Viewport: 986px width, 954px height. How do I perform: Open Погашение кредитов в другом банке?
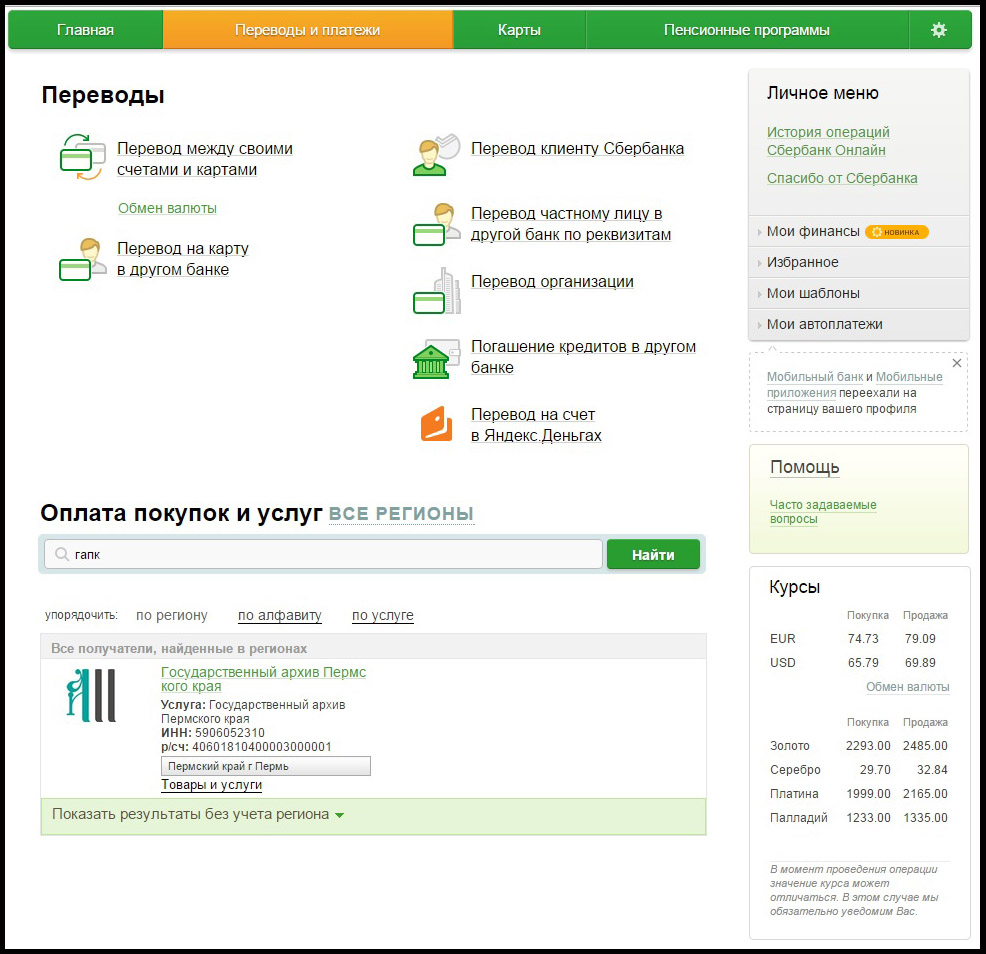click(583, 357)
